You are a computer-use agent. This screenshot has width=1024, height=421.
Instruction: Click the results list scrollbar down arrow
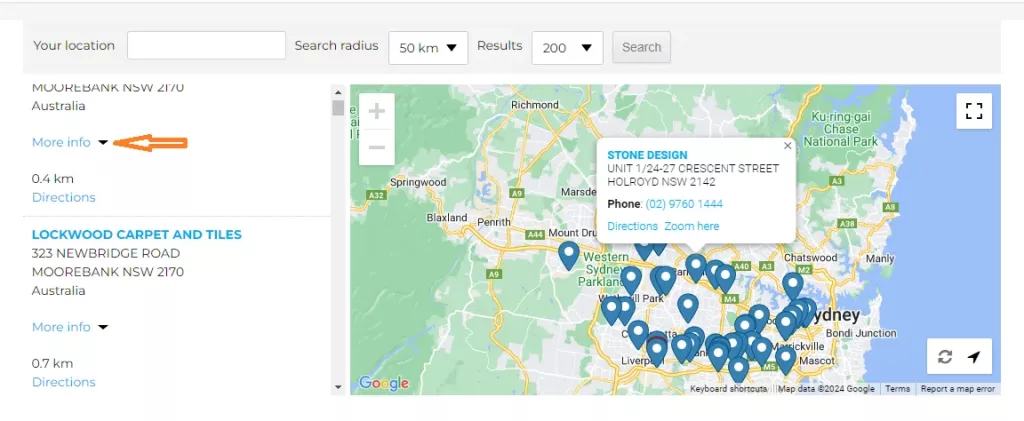pyautogui.click(x=338, y=387)
